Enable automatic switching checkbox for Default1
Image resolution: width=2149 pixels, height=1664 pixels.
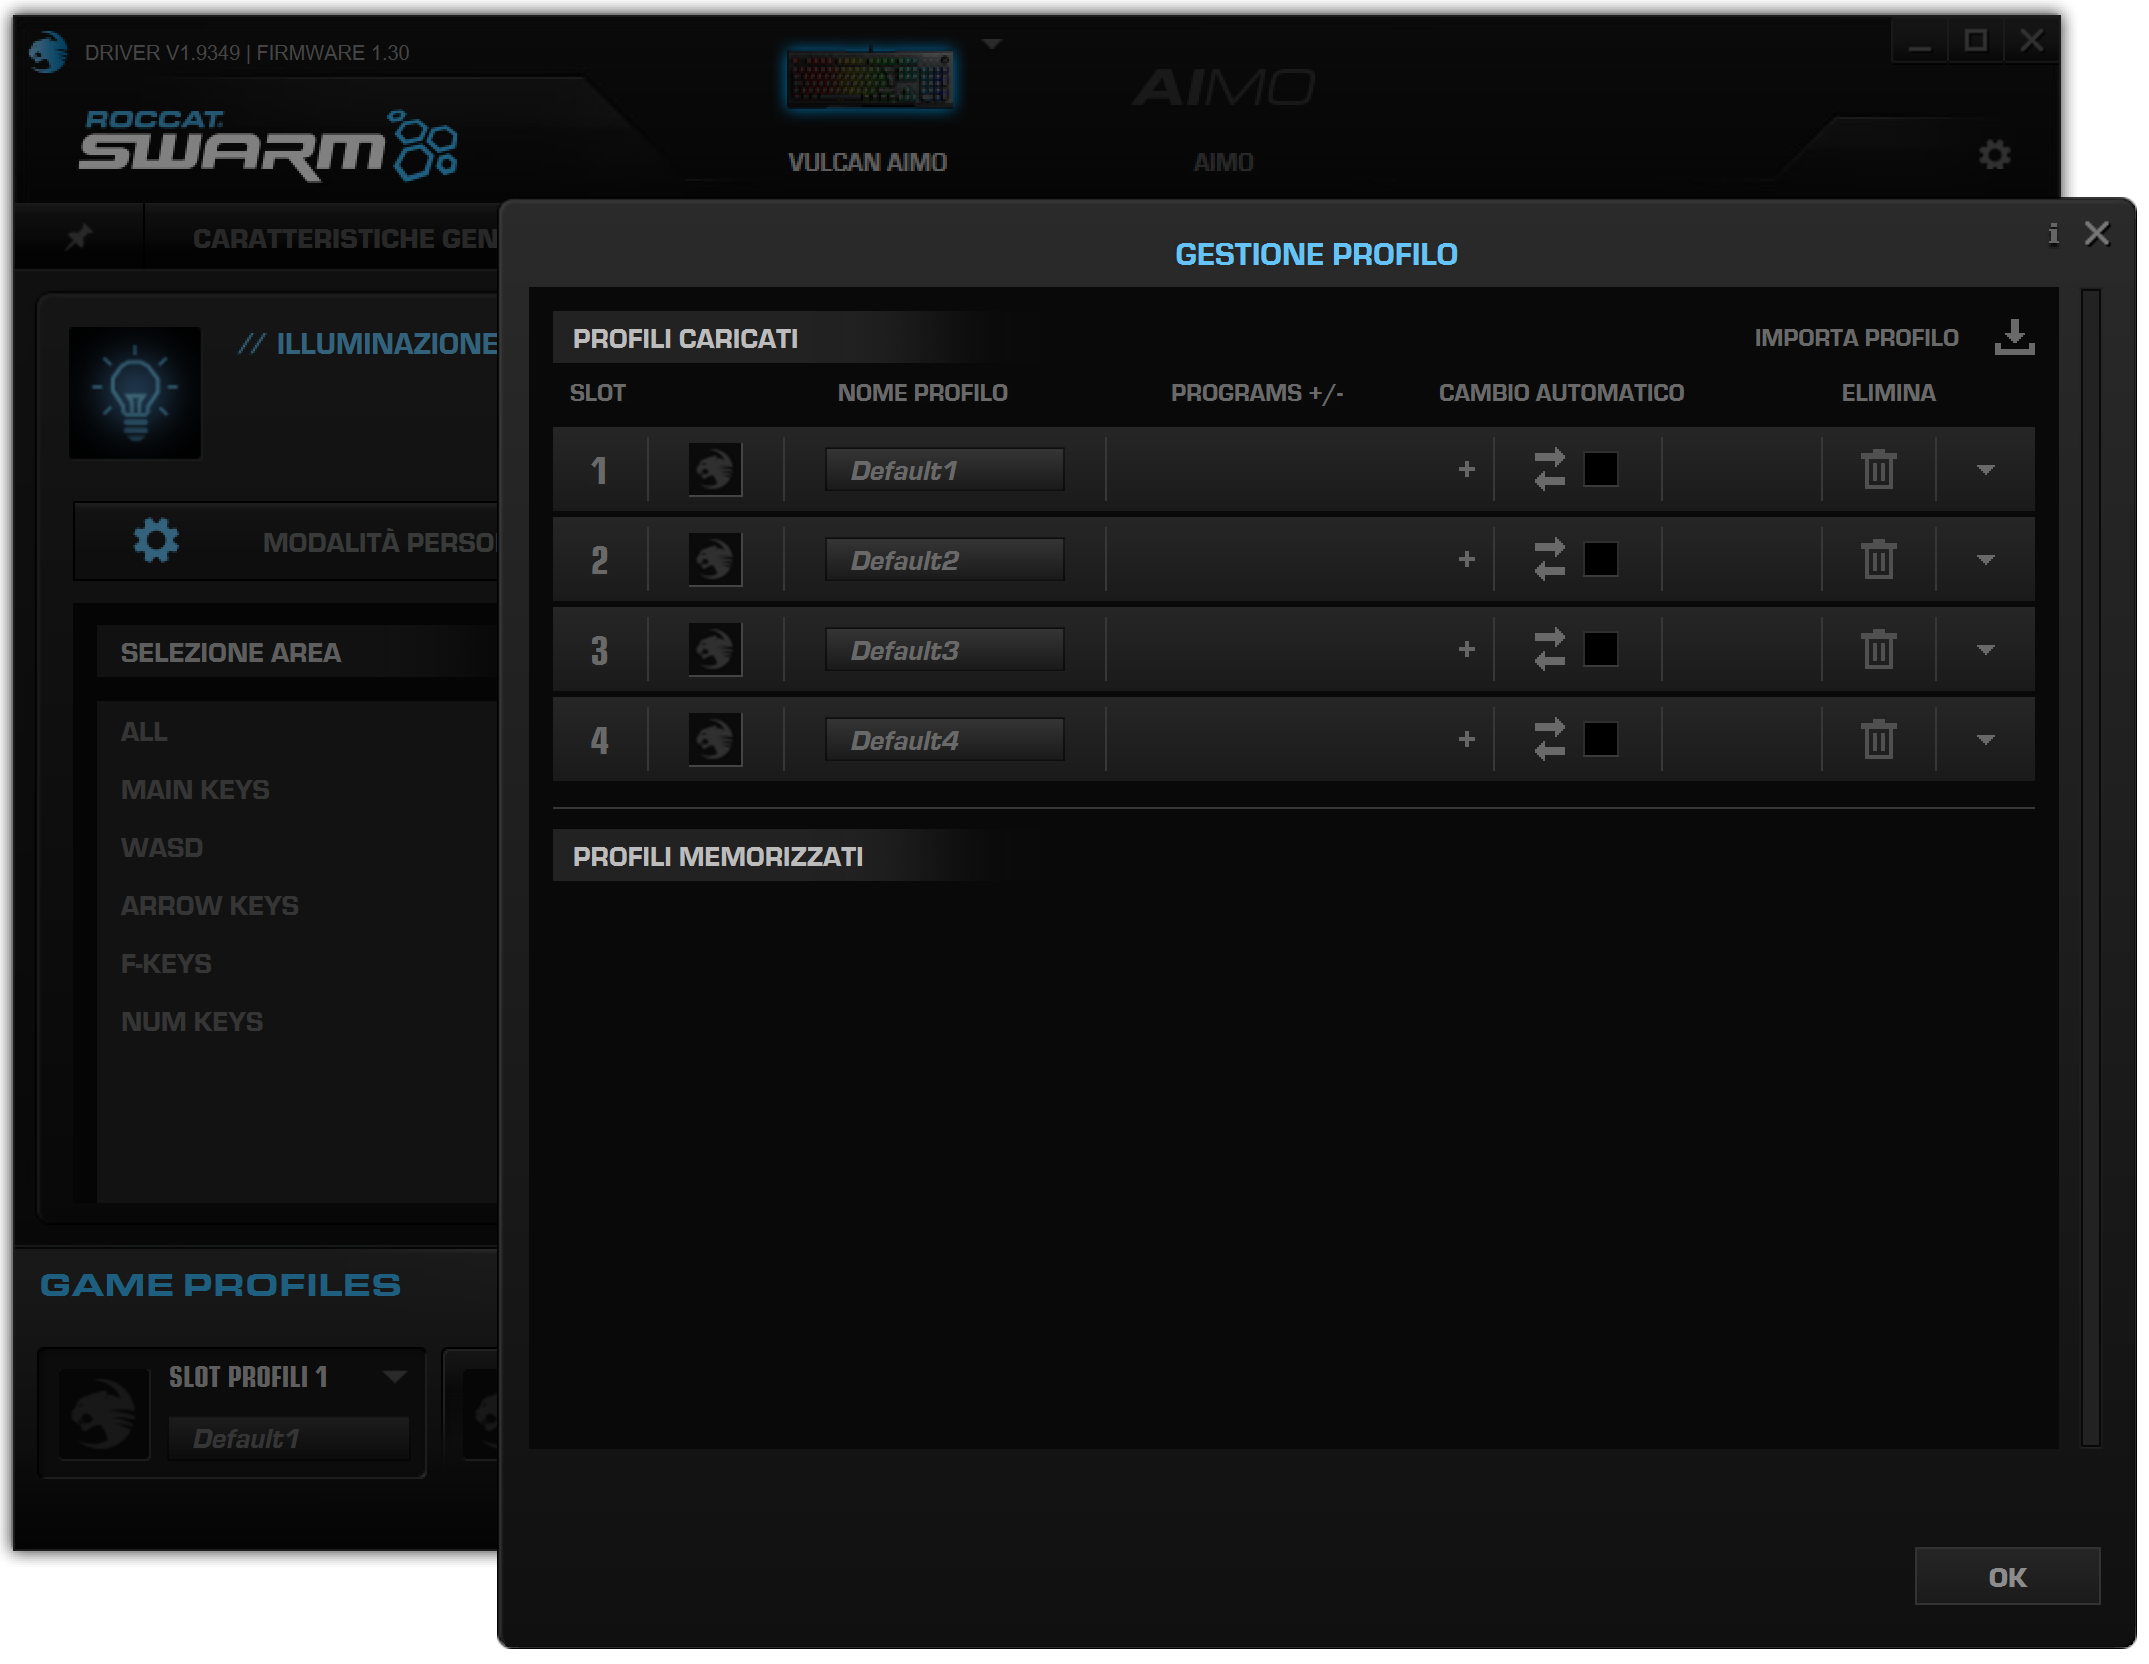(1601, 469)
